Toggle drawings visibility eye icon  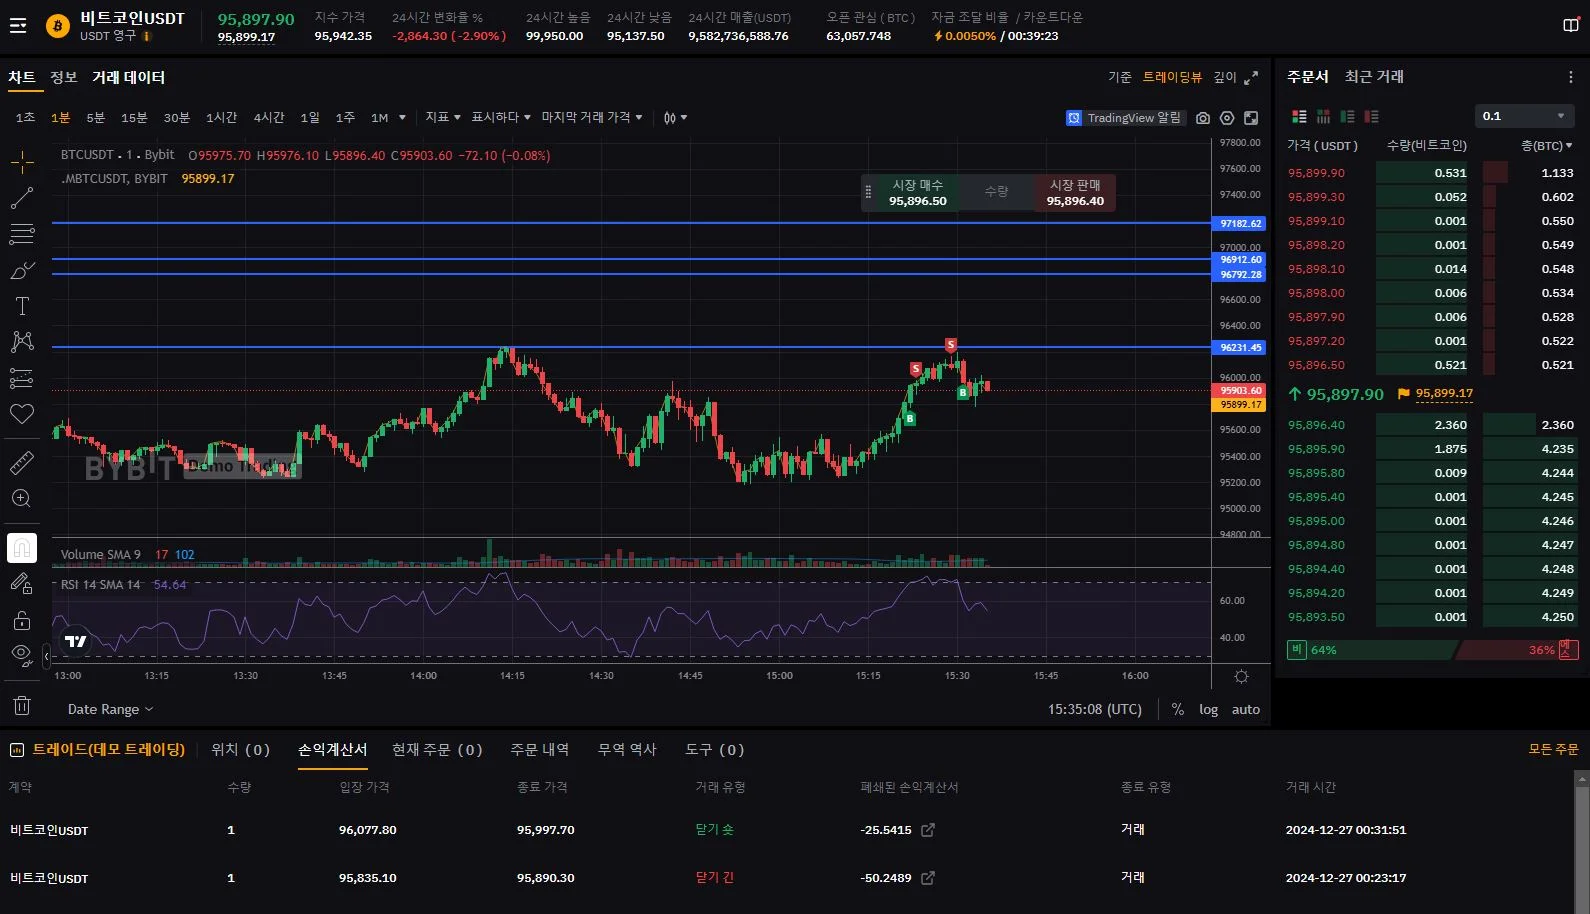coord(22,655)
